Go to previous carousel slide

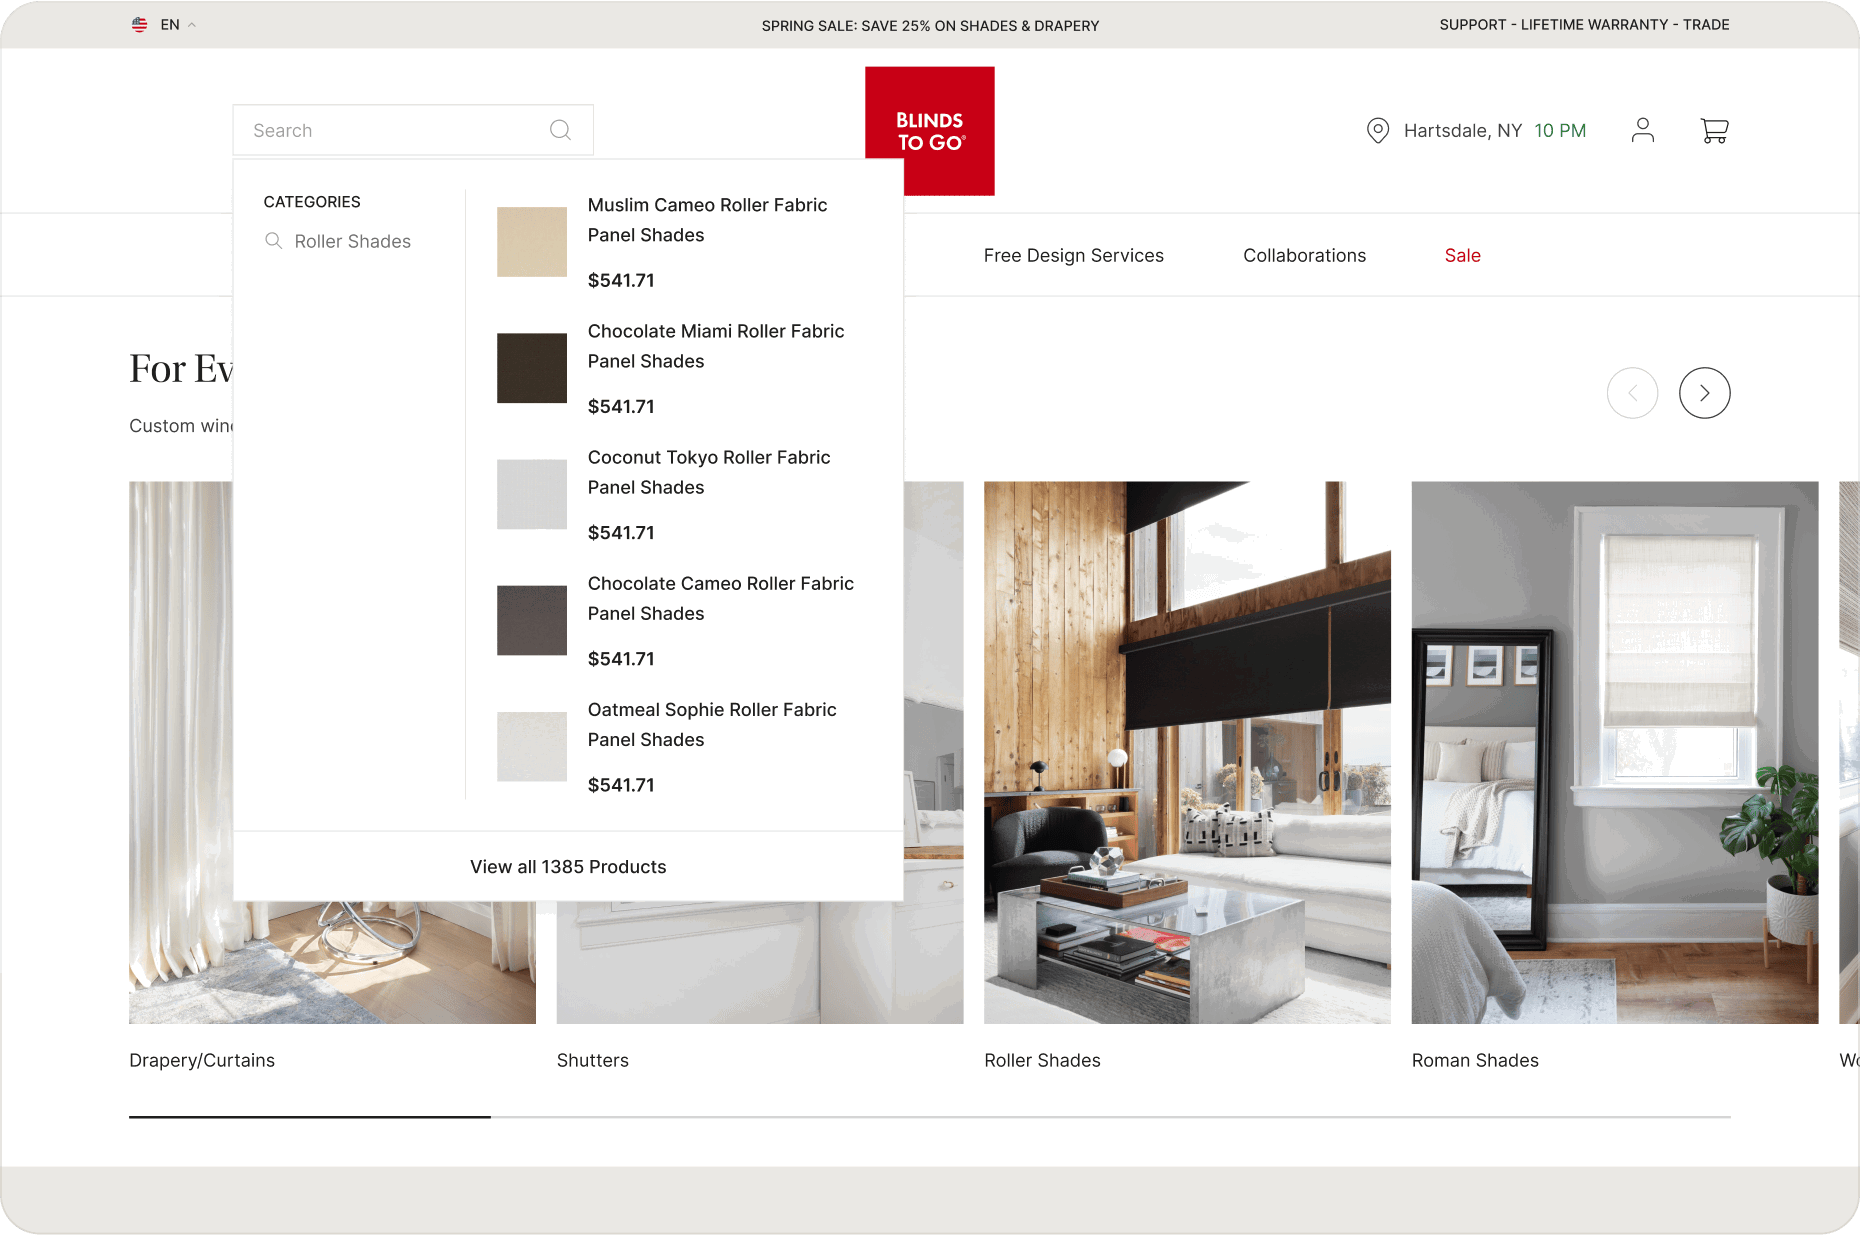(x=1632, y=393)
